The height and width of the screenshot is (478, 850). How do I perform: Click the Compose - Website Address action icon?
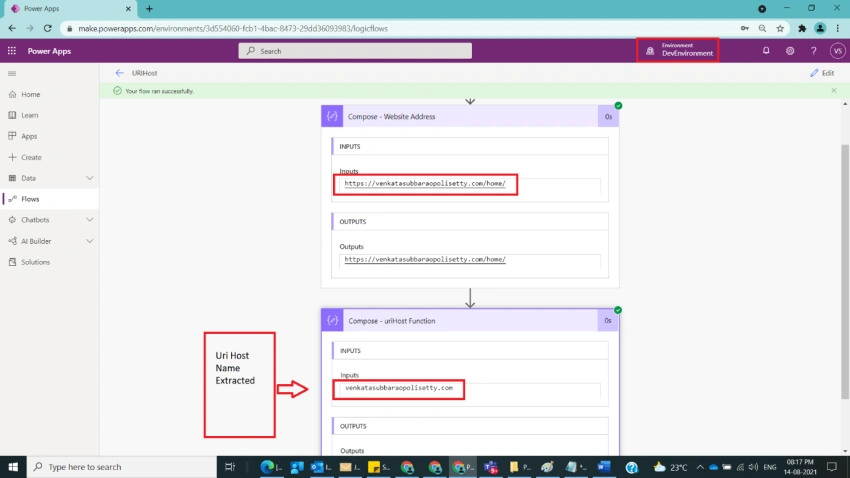(332, 117)
